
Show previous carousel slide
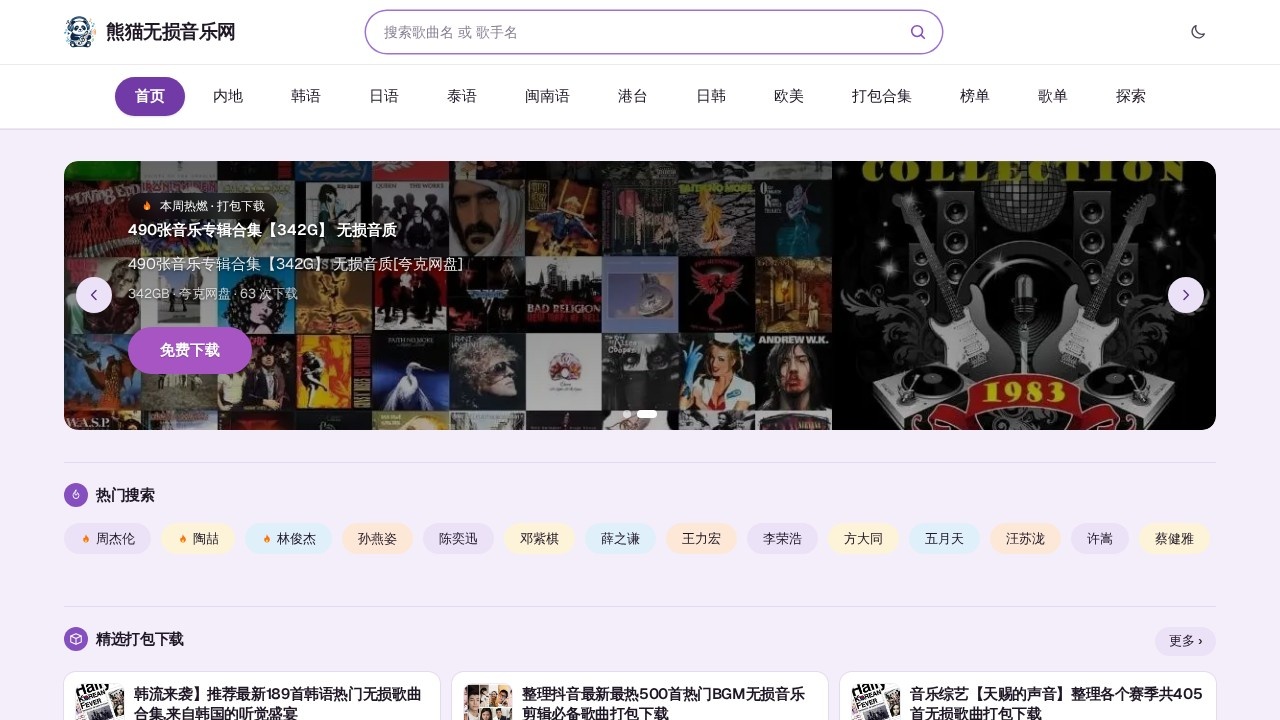tap(94, 295)
